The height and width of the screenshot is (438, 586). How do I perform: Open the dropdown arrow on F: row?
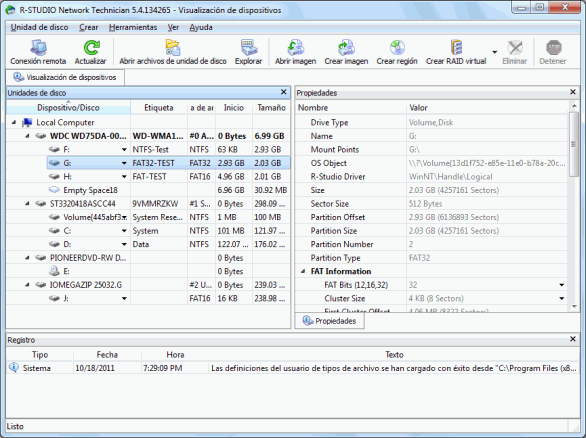[124, 150]
